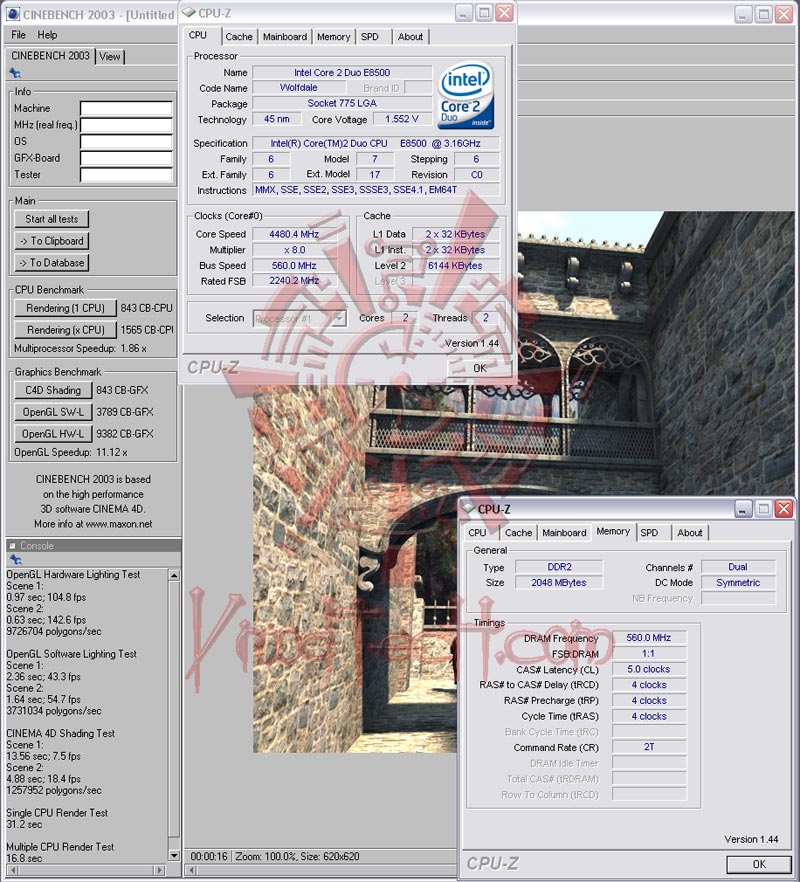Click the Start all tests button
The width and height of the screenshot is (800, 882).
coord(51,219)
